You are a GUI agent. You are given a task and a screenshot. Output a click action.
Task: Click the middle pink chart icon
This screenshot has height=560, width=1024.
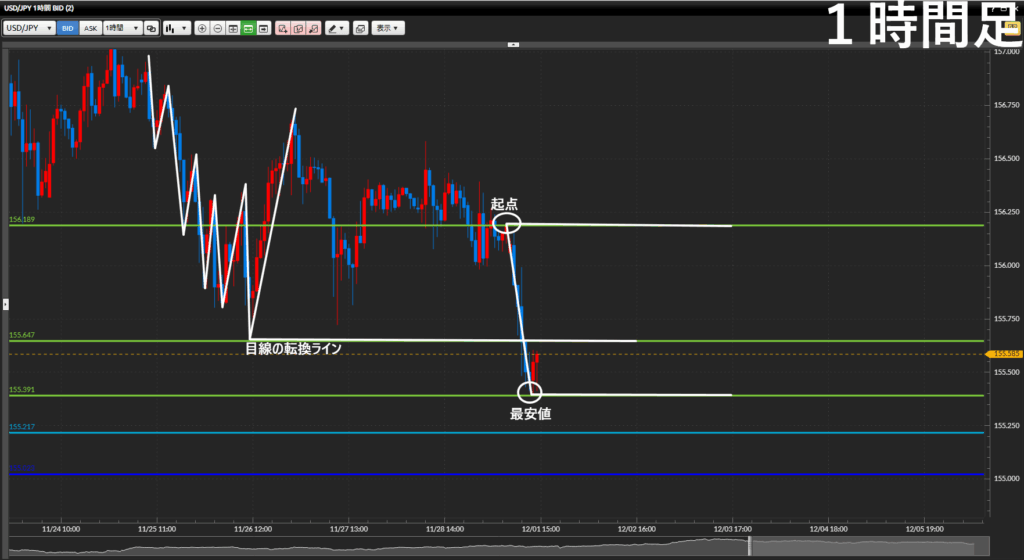298,28
